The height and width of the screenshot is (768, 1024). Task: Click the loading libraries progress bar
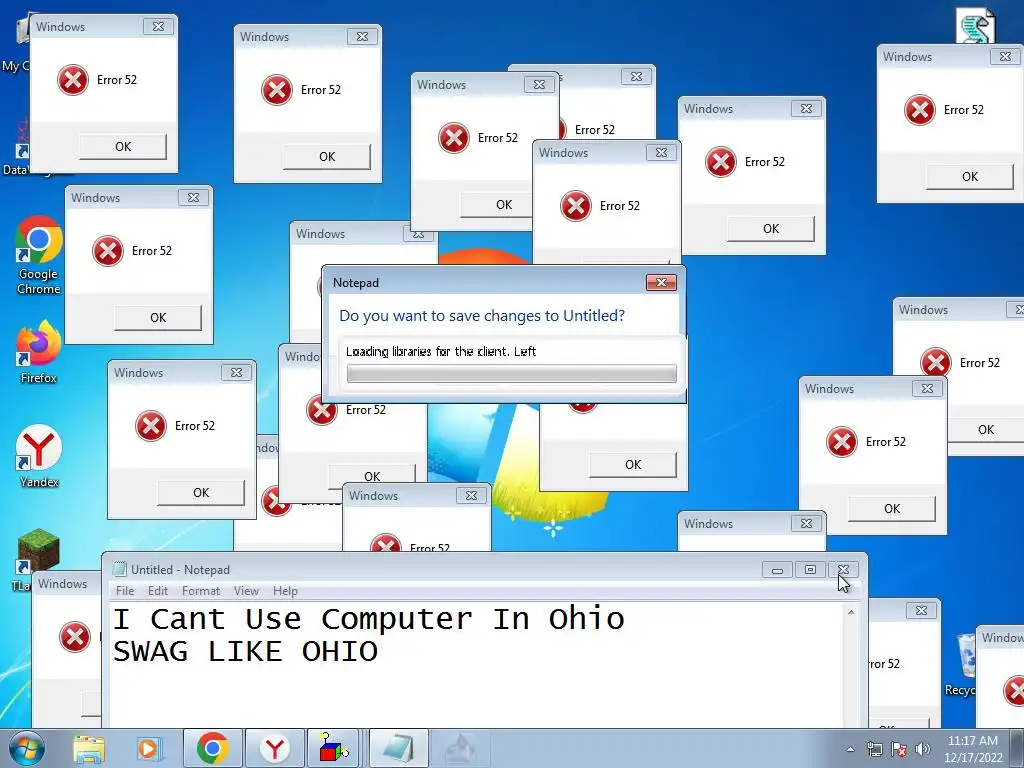point(511,374)
